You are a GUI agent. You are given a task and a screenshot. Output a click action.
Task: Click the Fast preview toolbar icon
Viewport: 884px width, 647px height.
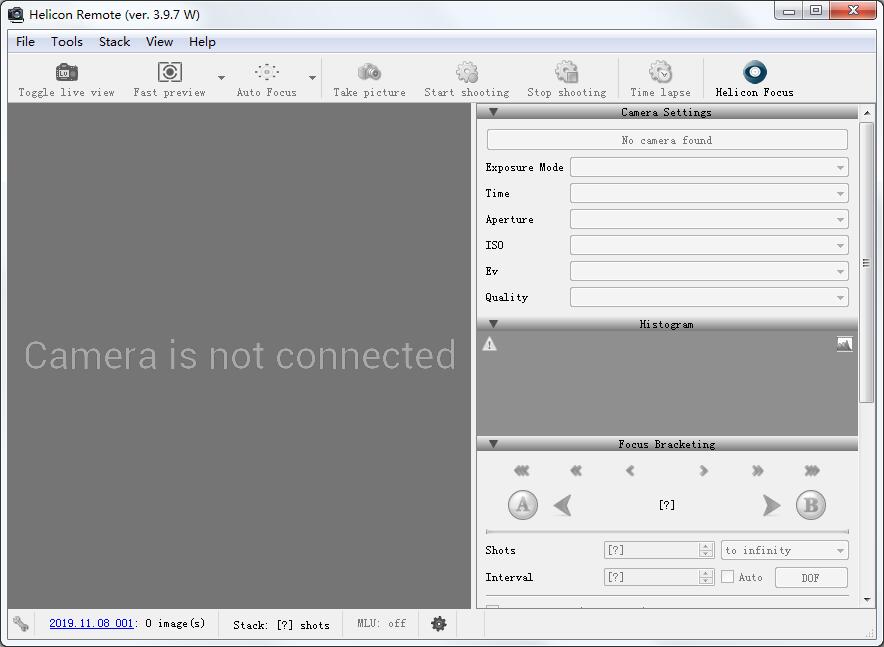coord(170,73)
